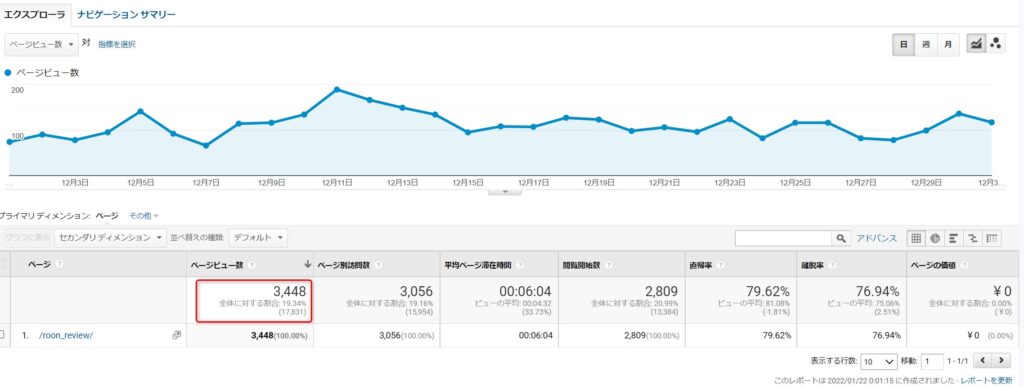Select the percentage pie view icon

click(935, 238)
